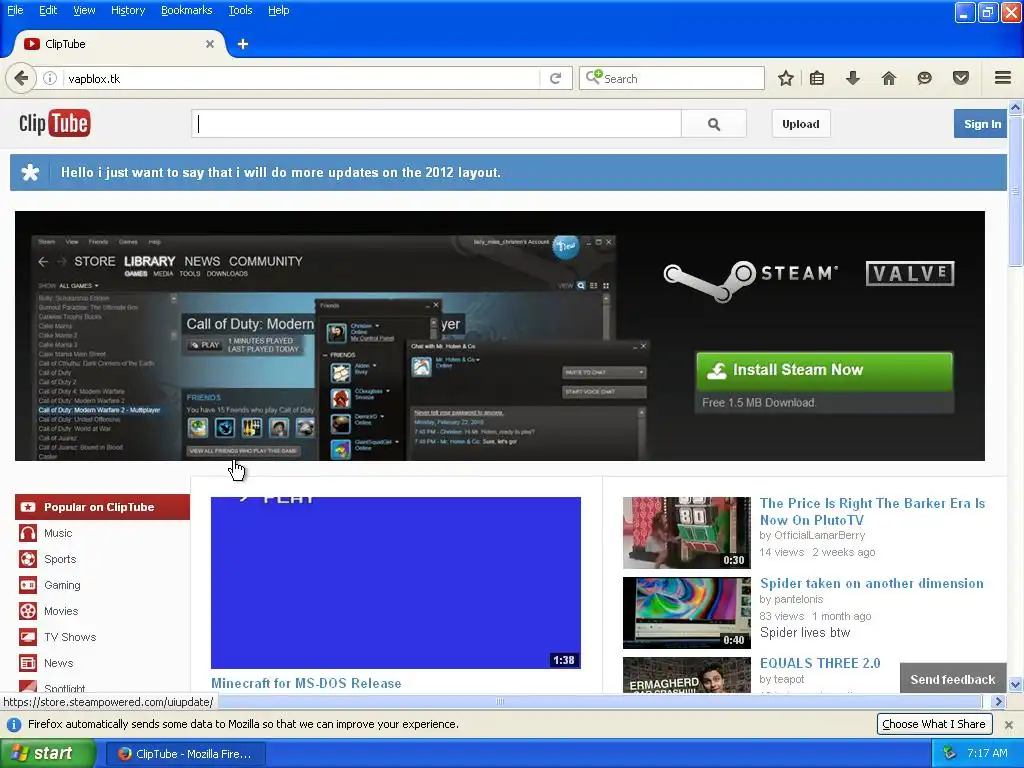Image resolution: width=1024 pixels, height=768 pixels.
Task: Click the Movies reel icon in sidebar
Action: pyautogui.click(x=27, y=611)
